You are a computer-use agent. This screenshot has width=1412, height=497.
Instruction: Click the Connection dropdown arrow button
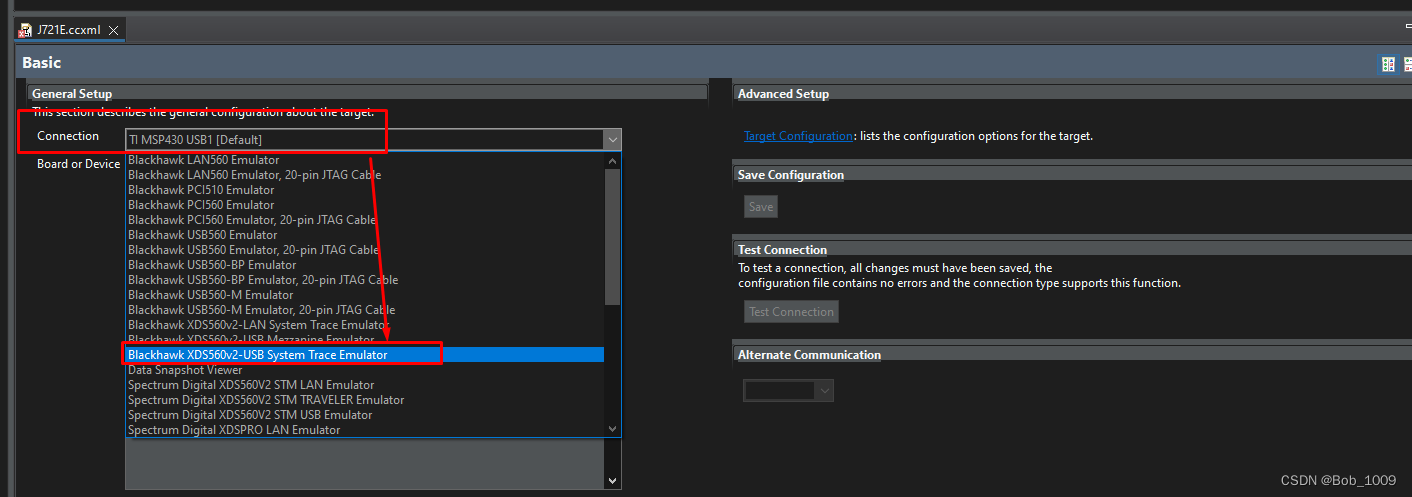(612, 139)
